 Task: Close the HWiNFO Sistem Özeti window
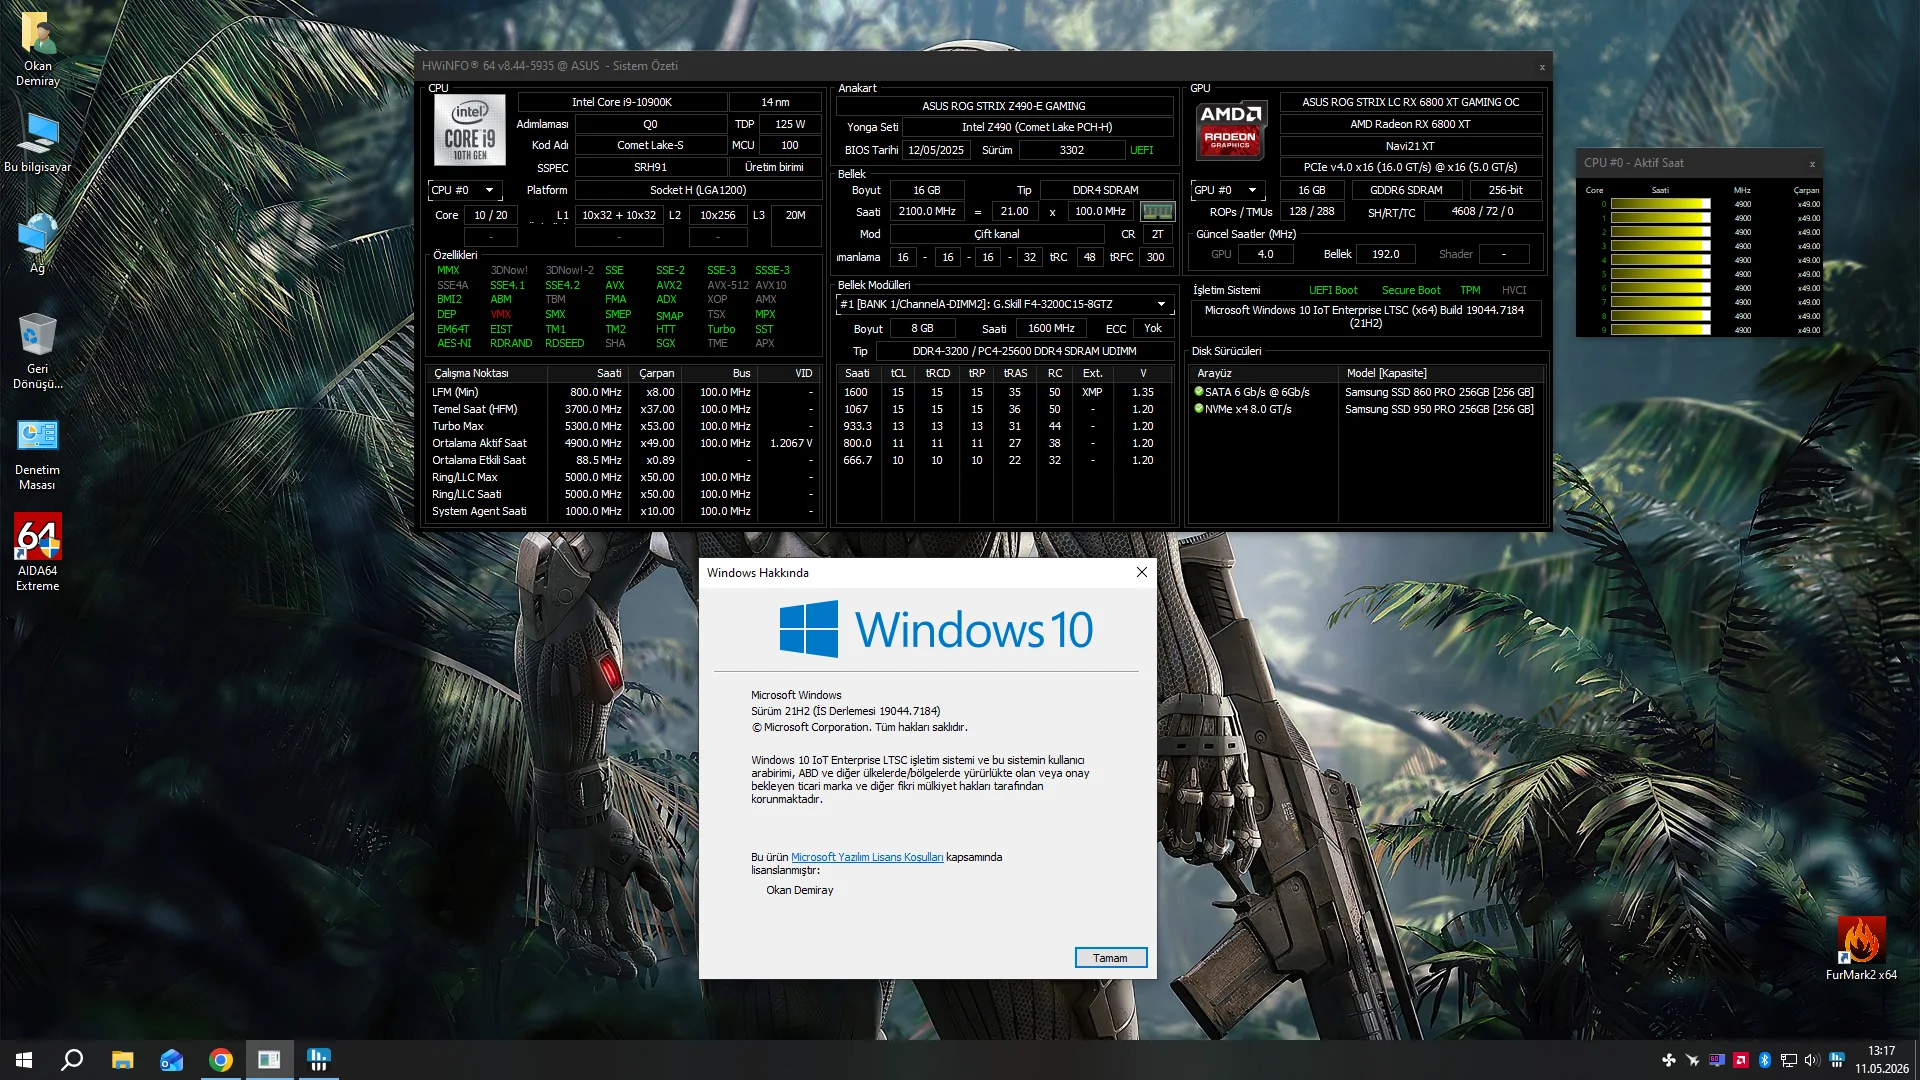1541,67
